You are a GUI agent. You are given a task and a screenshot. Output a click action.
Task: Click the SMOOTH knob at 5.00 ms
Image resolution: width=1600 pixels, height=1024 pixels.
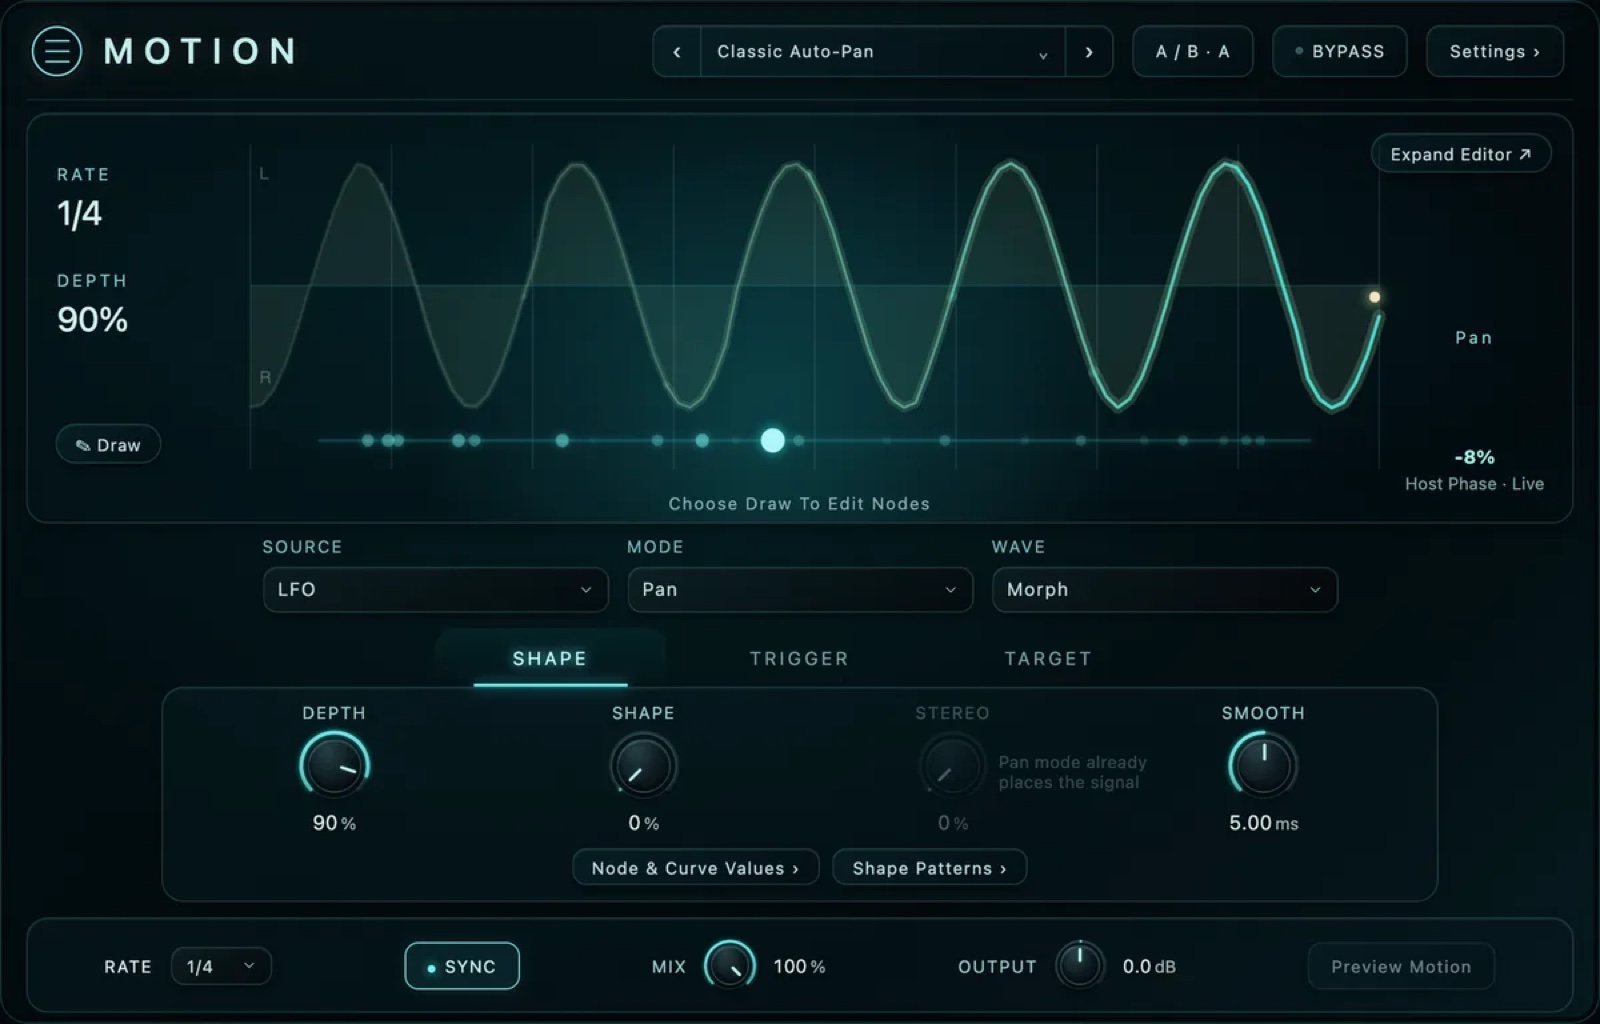click(x=1264, y=766)
